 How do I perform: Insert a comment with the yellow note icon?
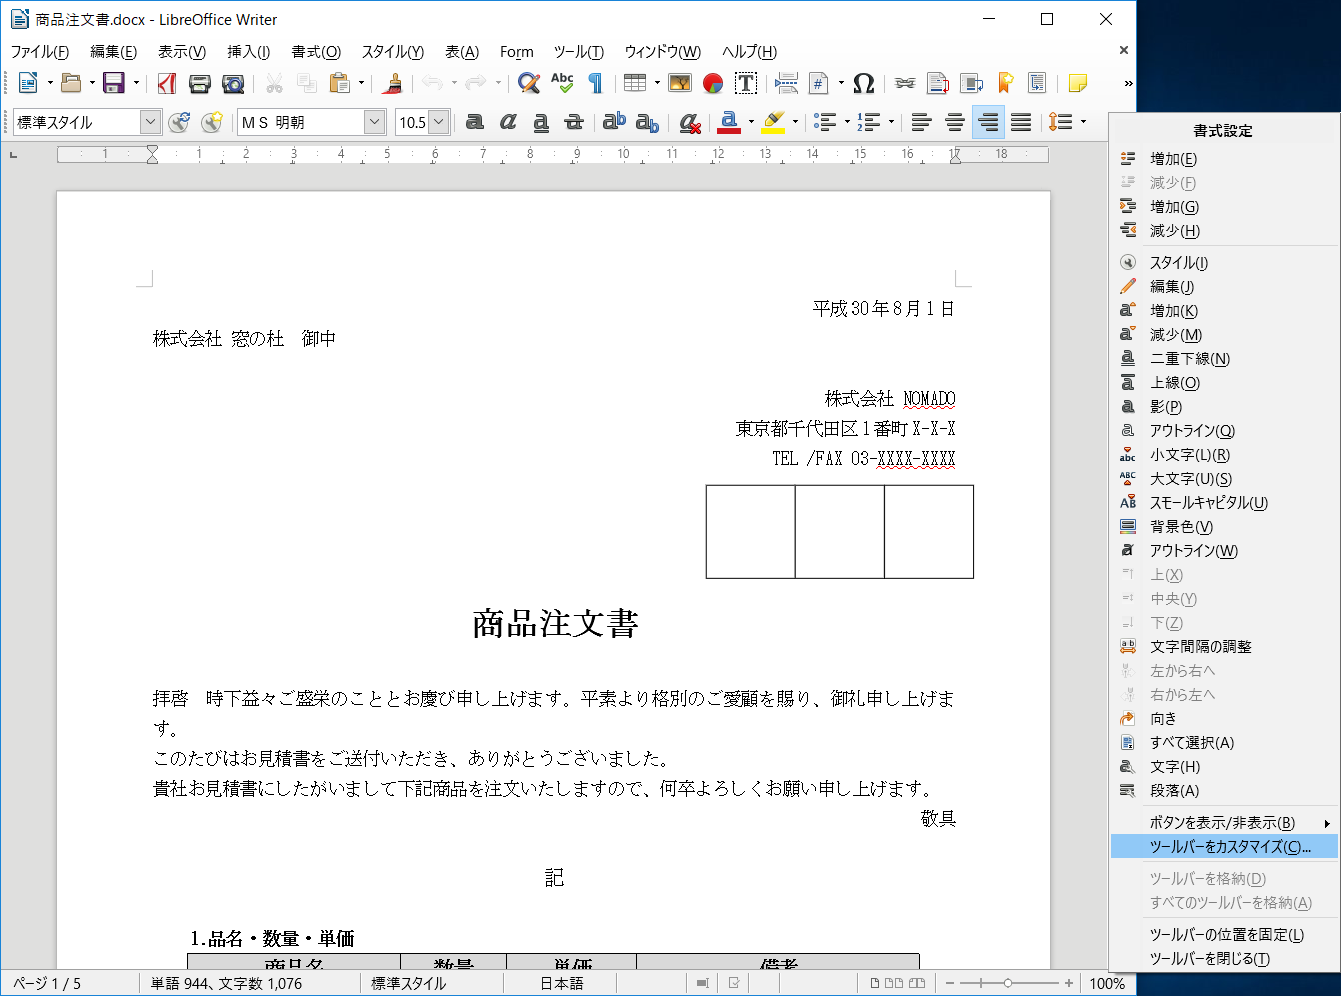pos(1078,83)
